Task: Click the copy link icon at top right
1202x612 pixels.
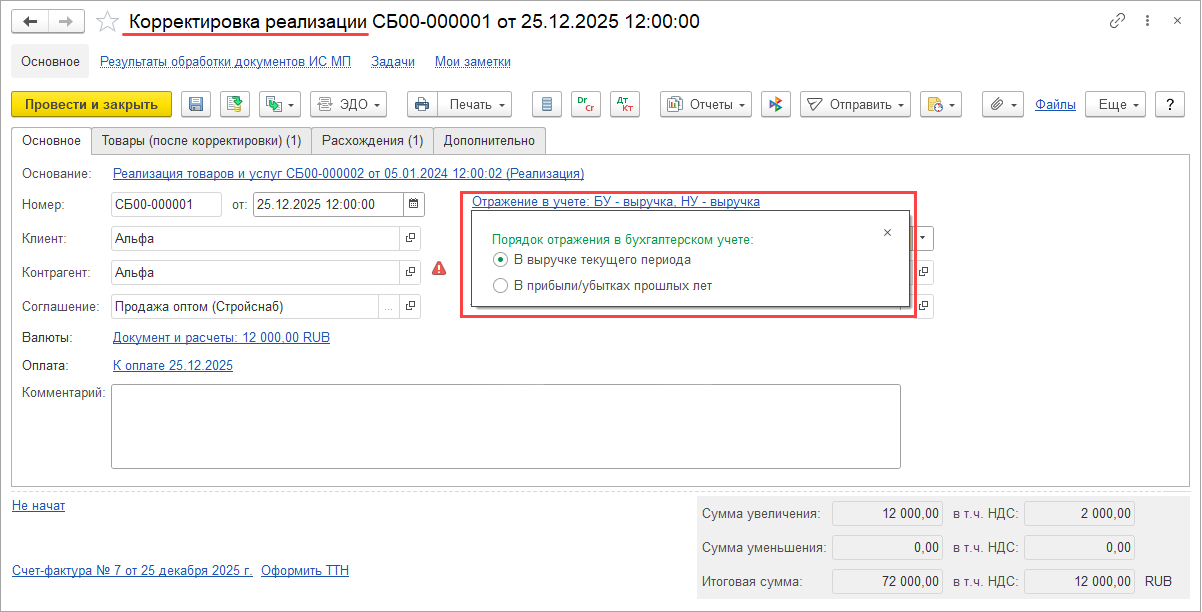Action: point(1117,21)
